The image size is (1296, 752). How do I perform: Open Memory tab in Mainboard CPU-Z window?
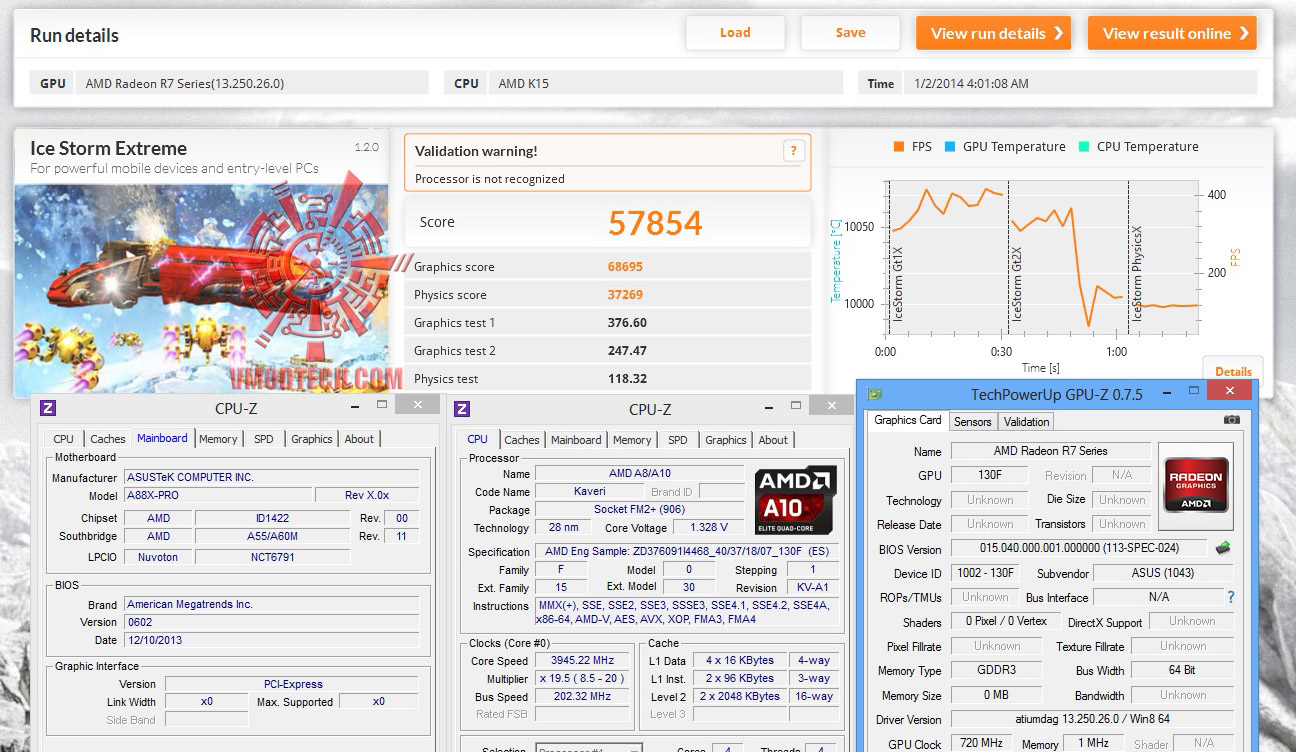point(218,439)
